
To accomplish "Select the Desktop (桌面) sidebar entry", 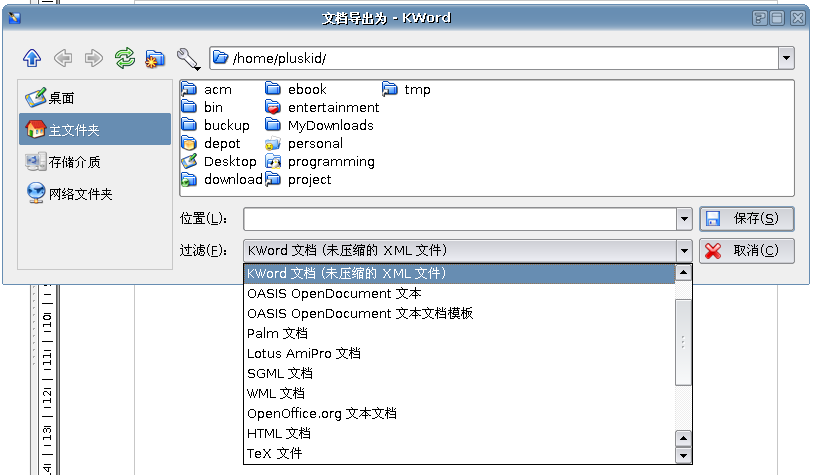I will click(x=95, y=97).
